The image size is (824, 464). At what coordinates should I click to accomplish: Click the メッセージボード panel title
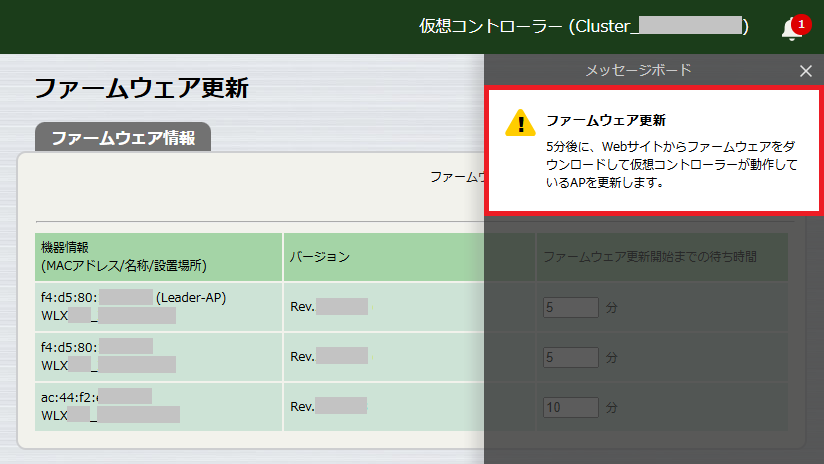pyautogui.click(x=638, y=70)
